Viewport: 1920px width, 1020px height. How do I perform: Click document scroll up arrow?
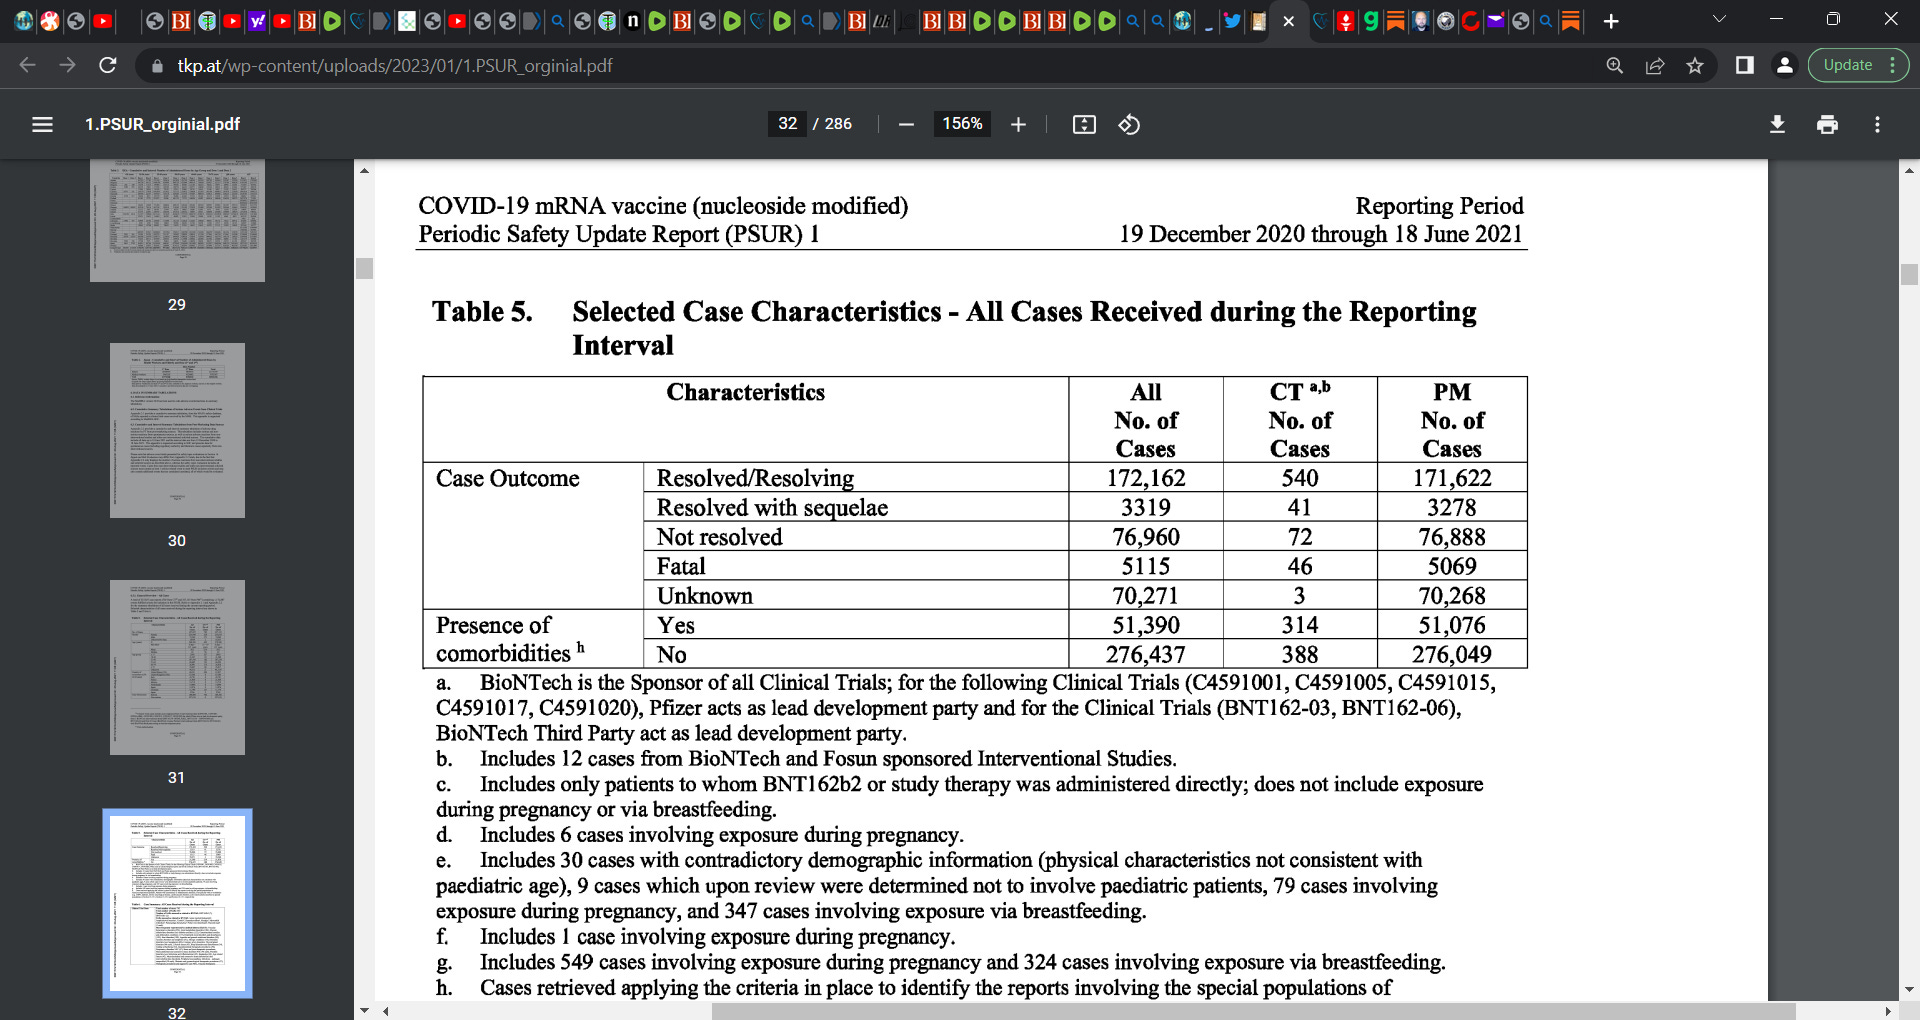pyautogui.click(x=1909, y=171)
